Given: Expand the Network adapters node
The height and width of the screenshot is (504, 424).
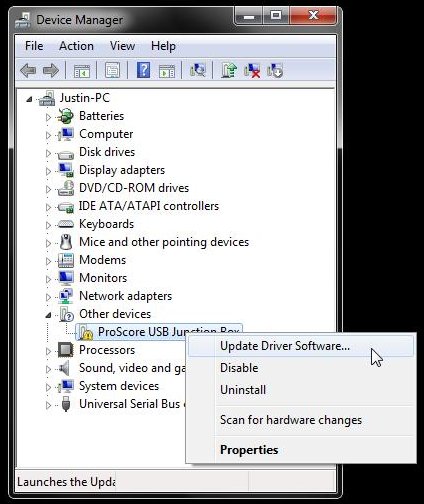Looking at the screenshot, I should 48,297.
